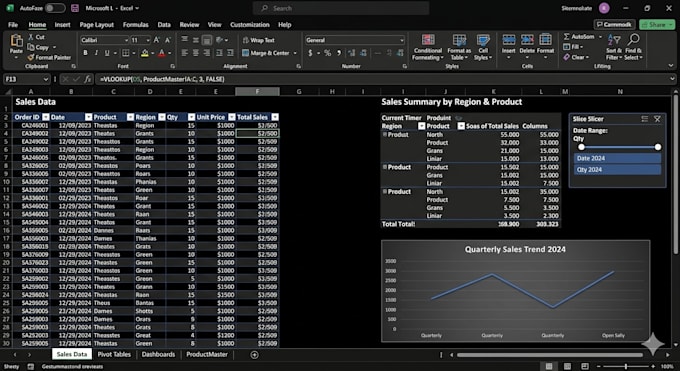Decrease font size with smaller A icon

coord(168,40)
